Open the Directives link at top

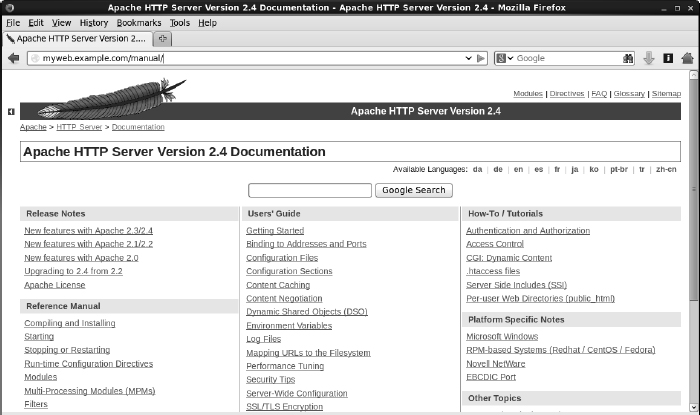click(x=567, y=93)
